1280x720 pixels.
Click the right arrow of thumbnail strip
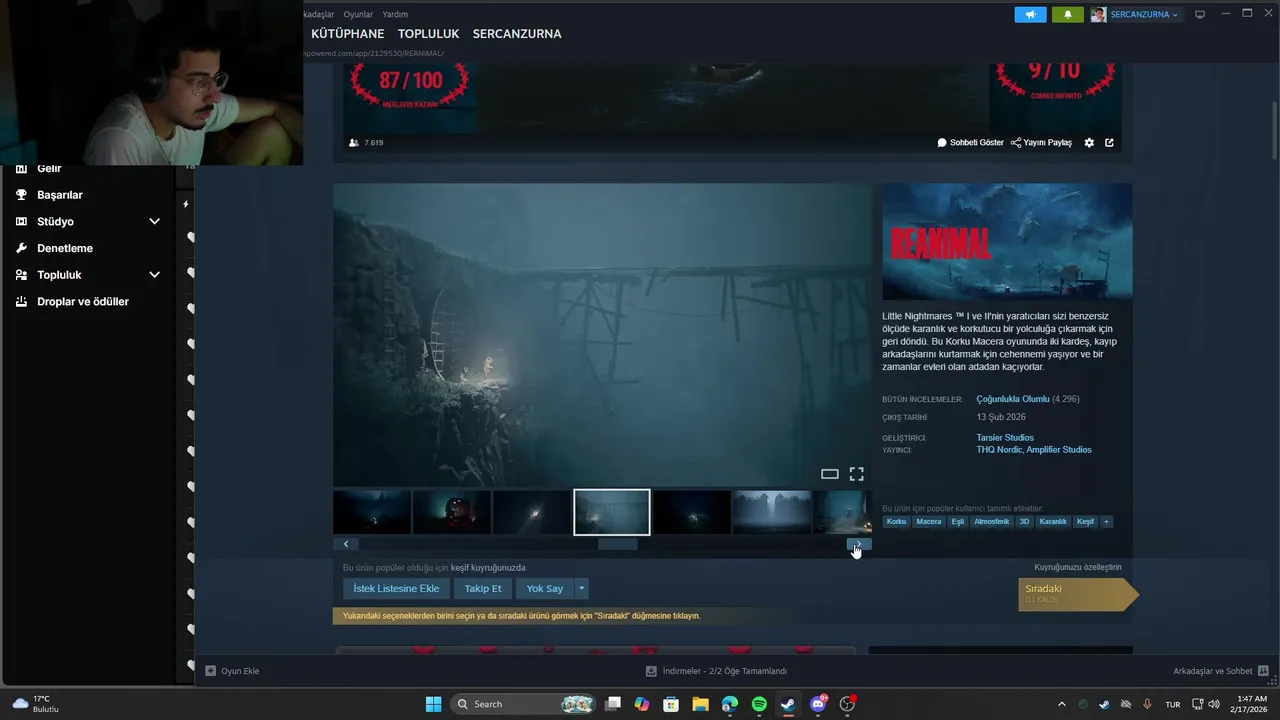tap(859, 544)
